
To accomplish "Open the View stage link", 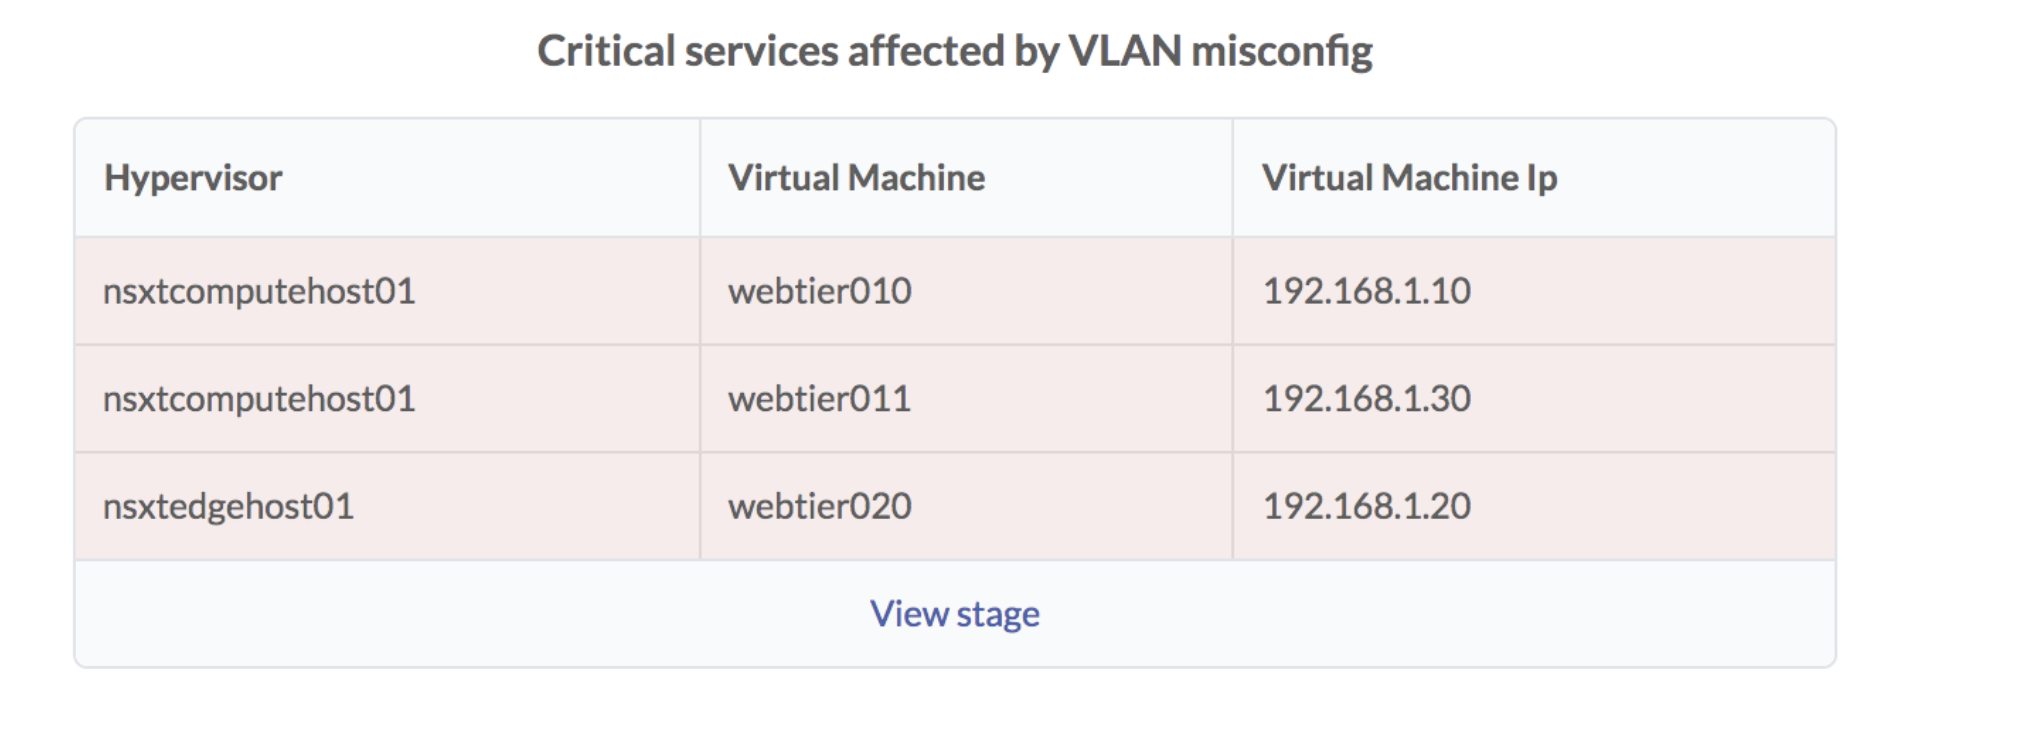I will [x=954, y=613].
